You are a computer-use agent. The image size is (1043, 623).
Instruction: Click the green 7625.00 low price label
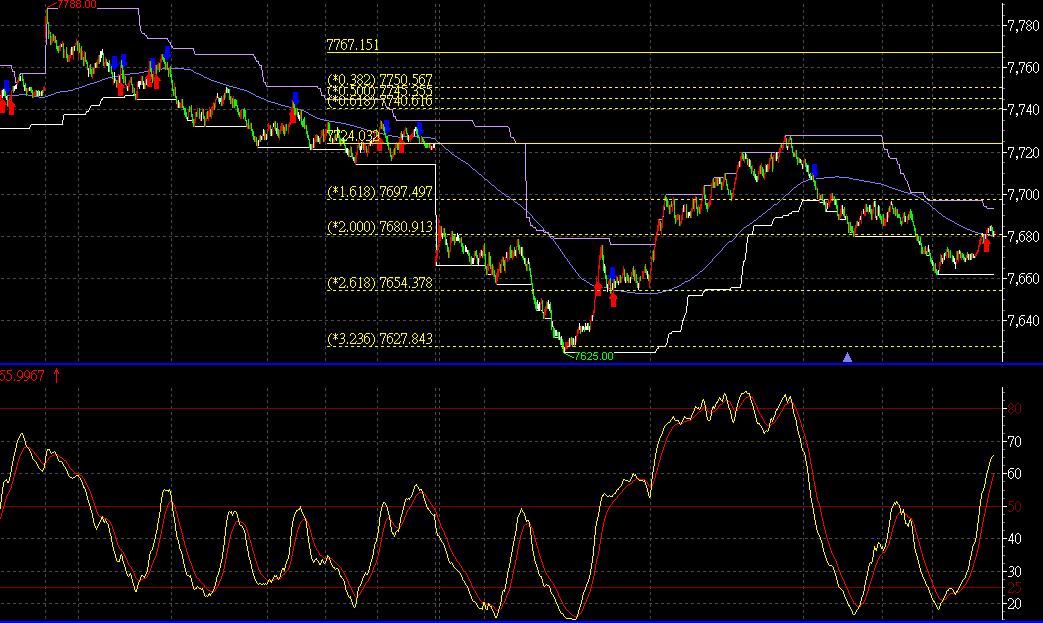point(593,356)
